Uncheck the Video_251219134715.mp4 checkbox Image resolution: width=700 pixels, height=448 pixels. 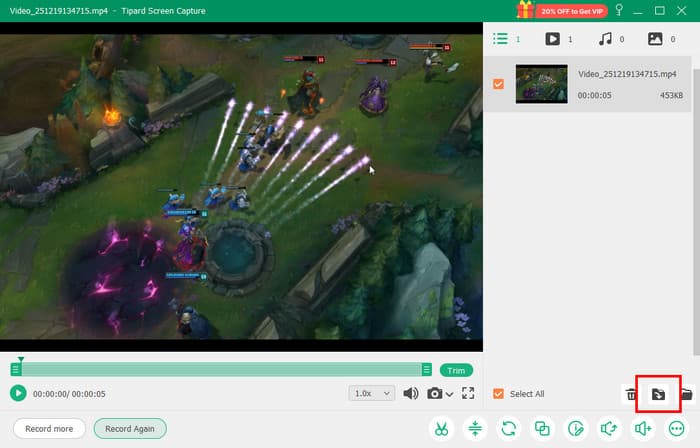click(x=498, y=84)
